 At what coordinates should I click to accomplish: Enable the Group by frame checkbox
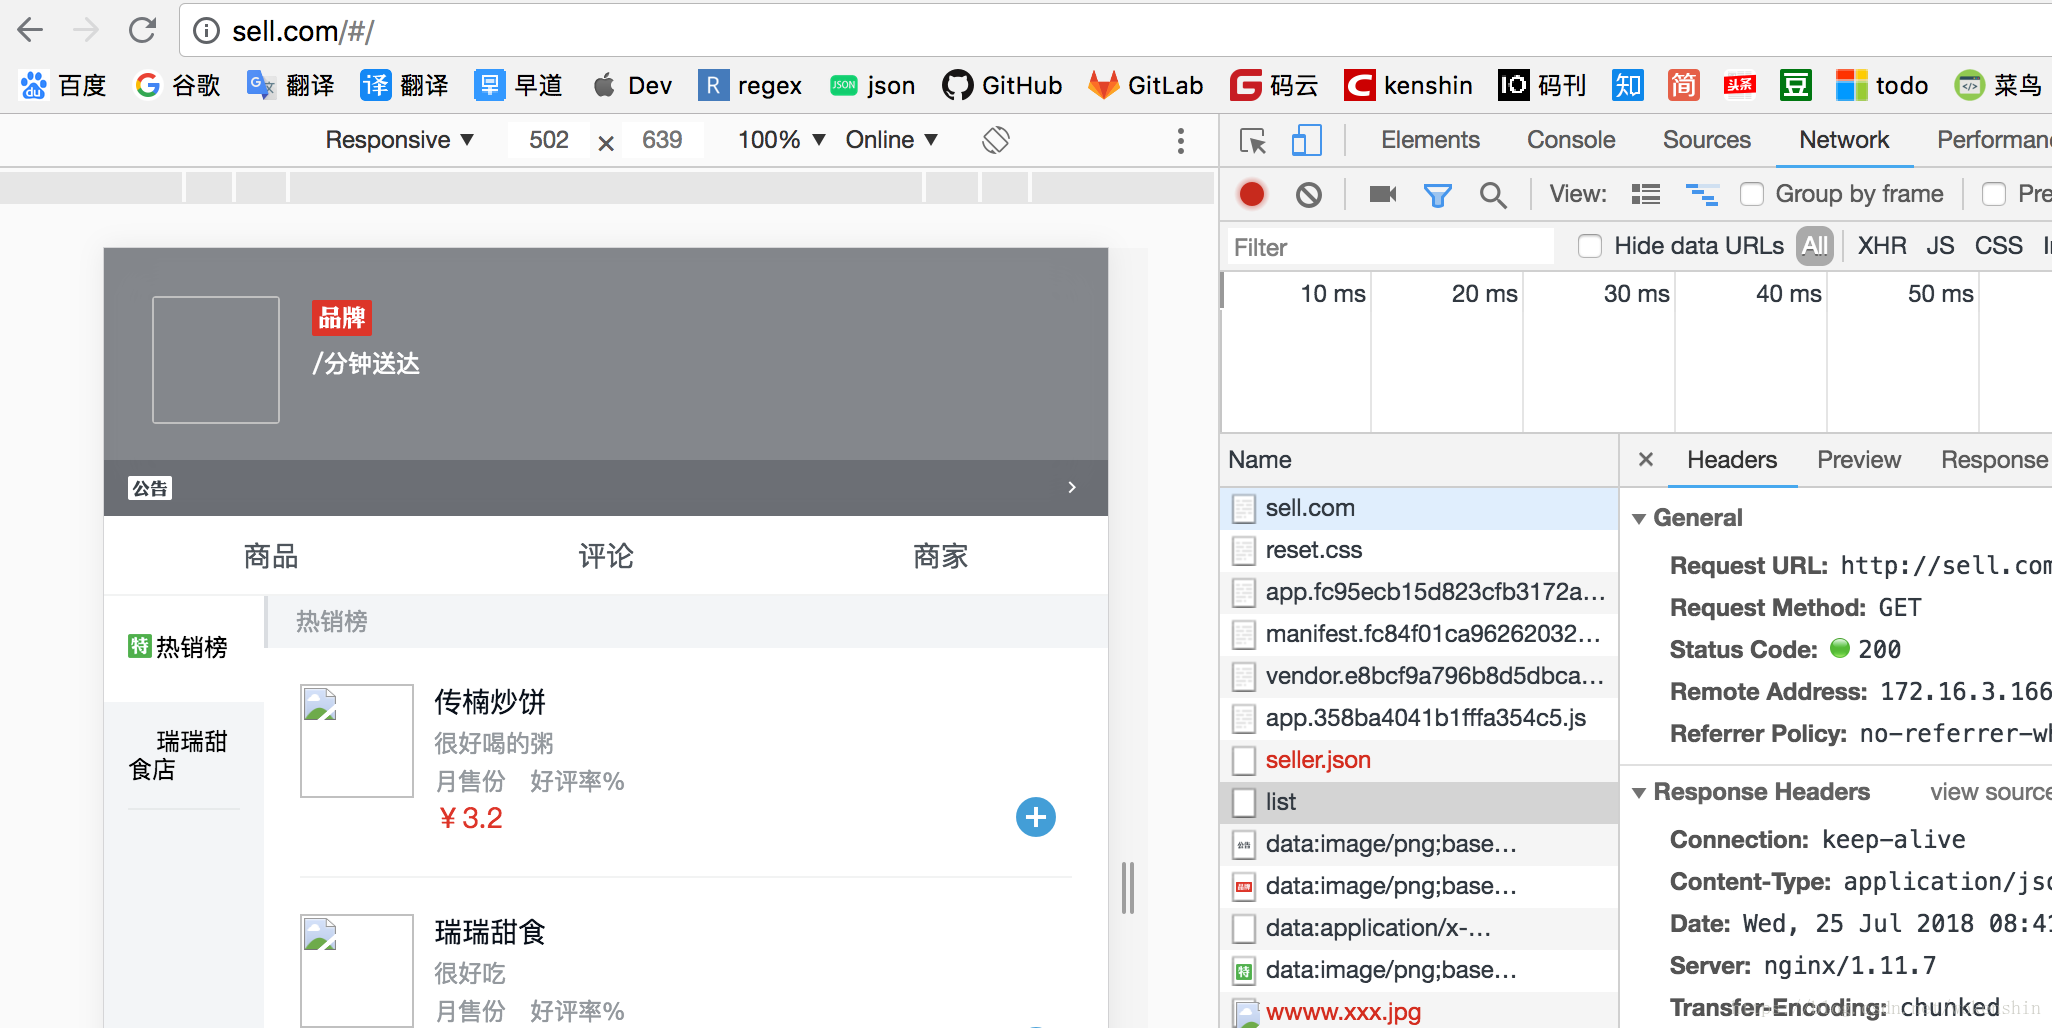[1752, 194]
